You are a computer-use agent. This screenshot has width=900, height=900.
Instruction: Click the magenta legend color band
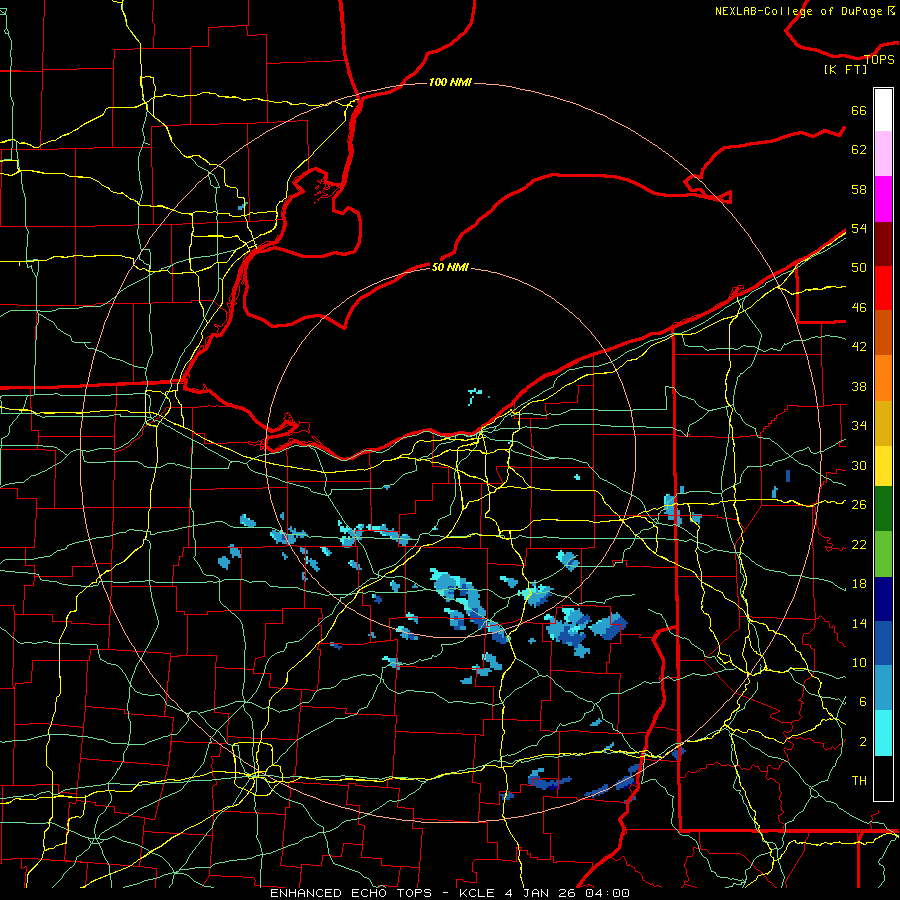tap(883, 199)
